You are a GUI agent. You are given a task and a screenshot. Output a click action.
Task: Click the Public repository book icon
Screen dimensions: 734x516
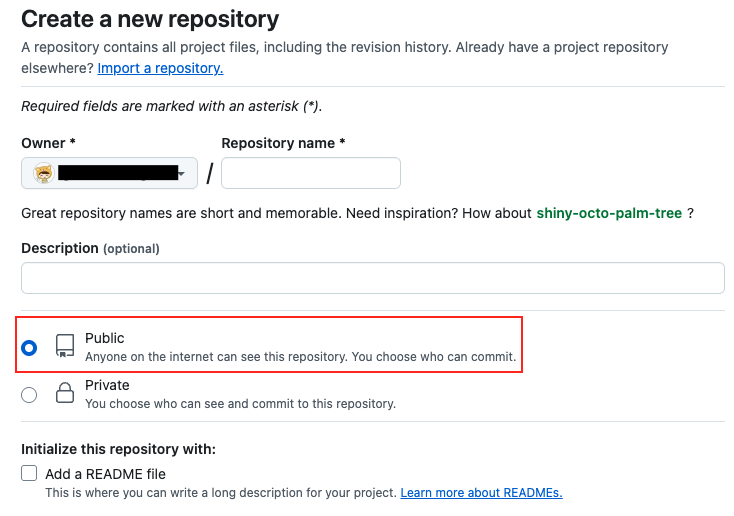65,347
